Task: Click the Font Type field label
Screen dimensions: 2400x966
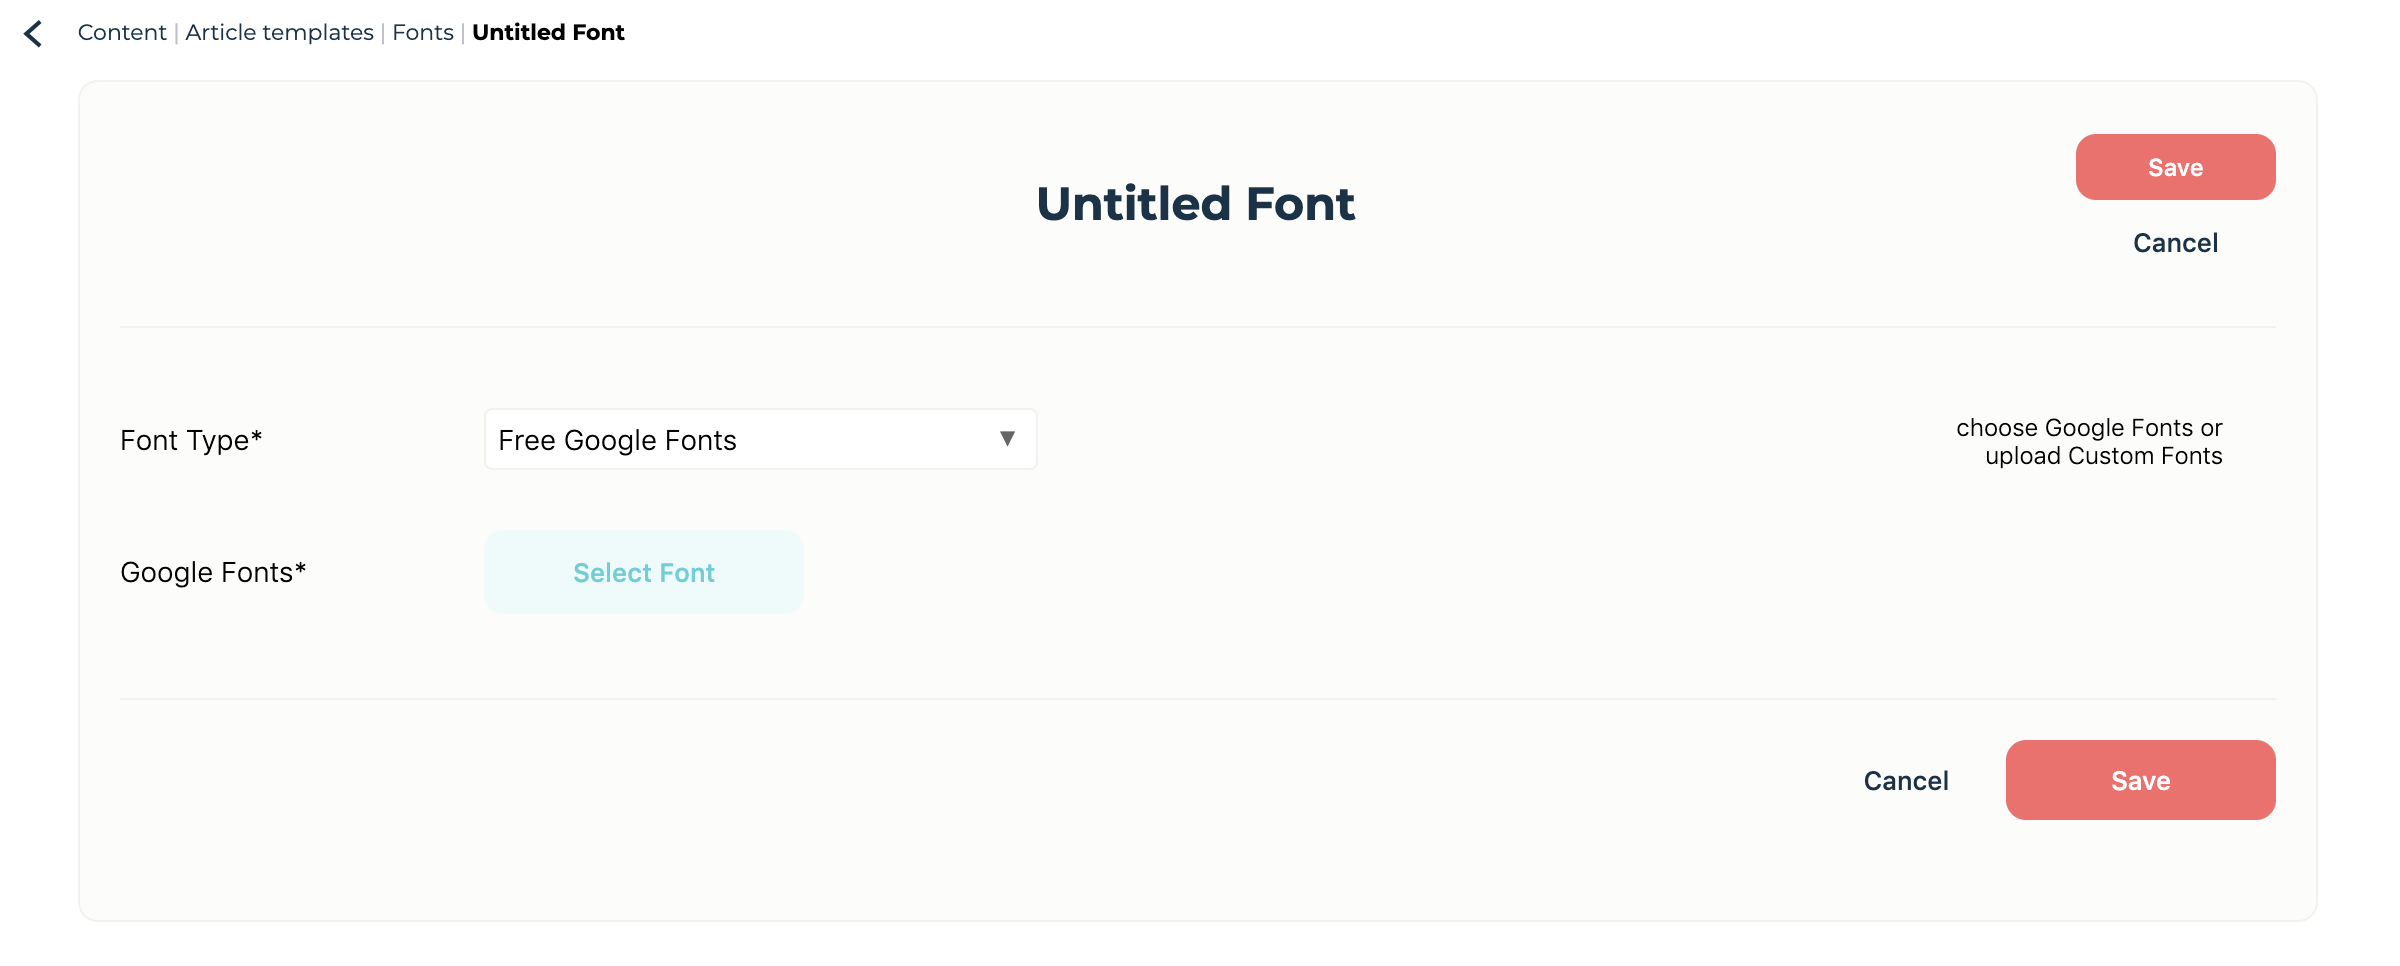Action: pos(191,439)
